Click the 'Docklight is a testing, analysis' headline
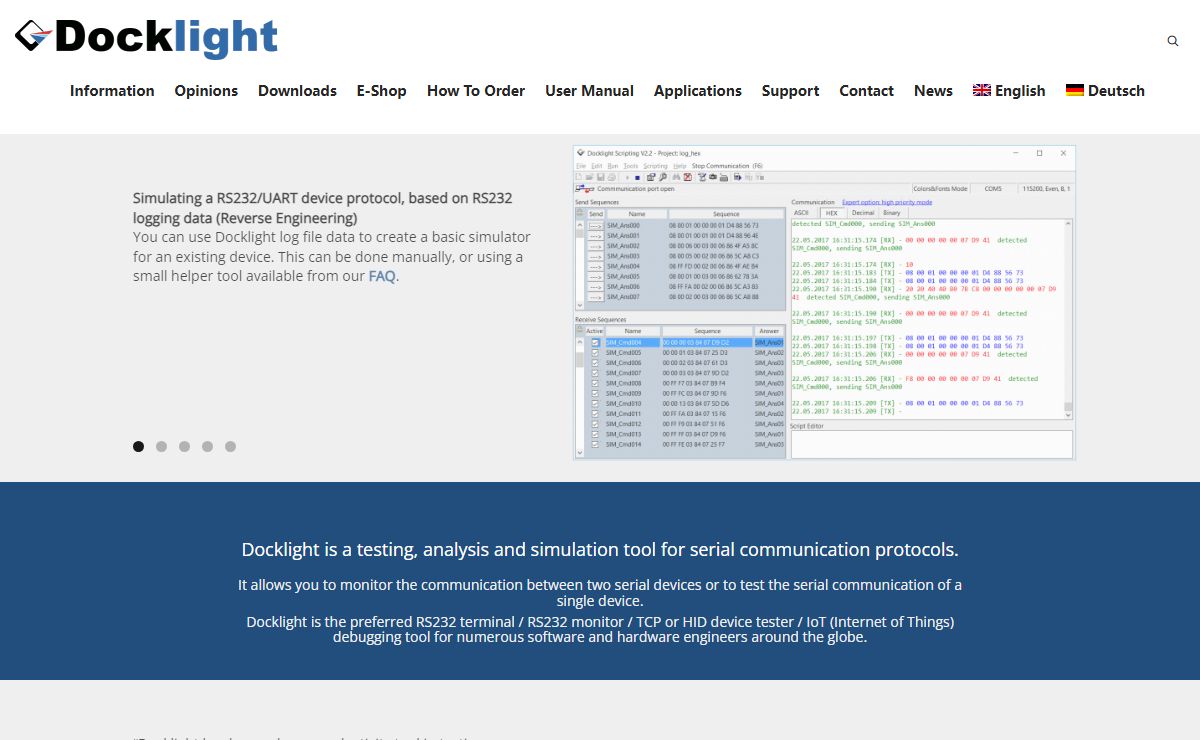 click(x=600, y=549)
